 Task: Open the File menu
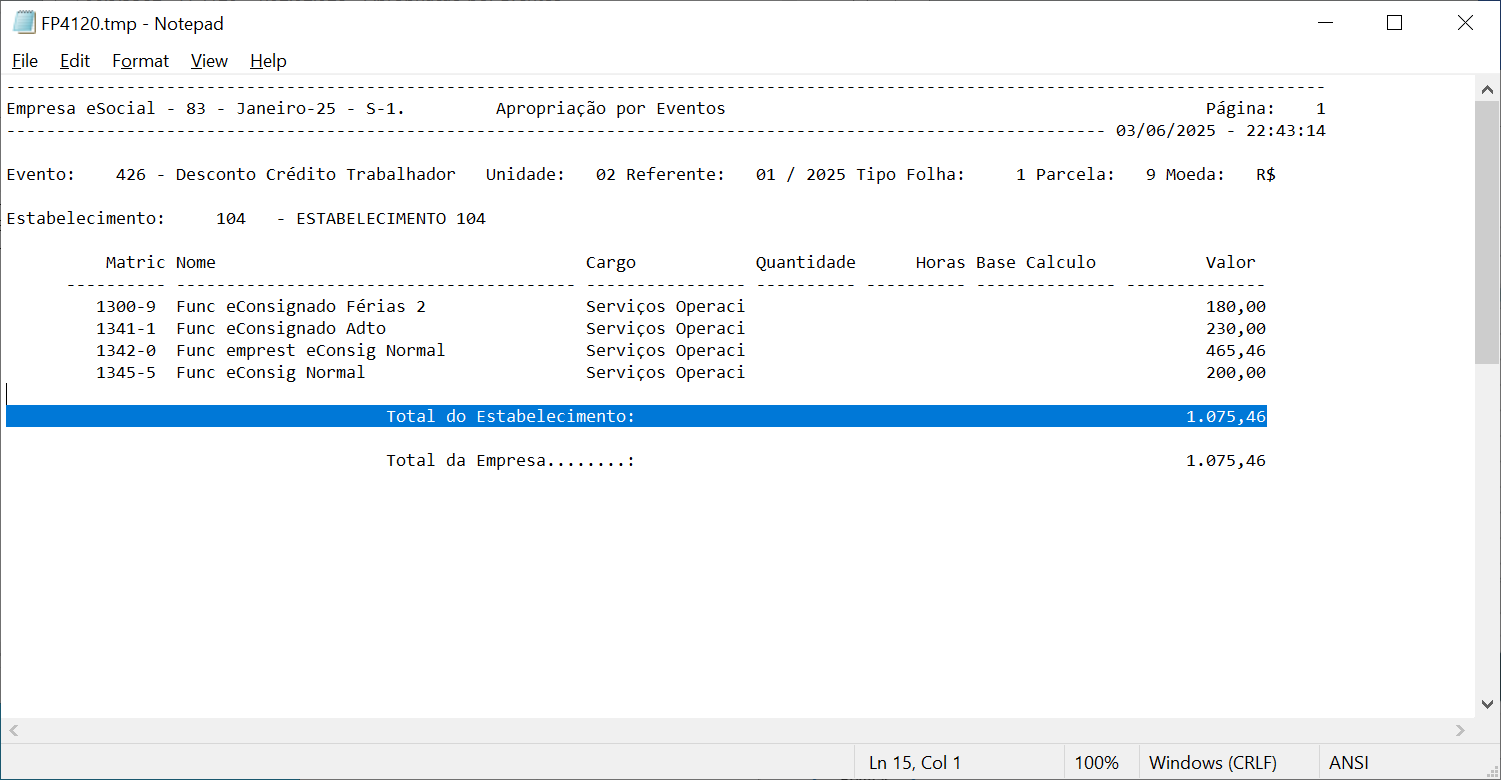click(x=25, y=61)
